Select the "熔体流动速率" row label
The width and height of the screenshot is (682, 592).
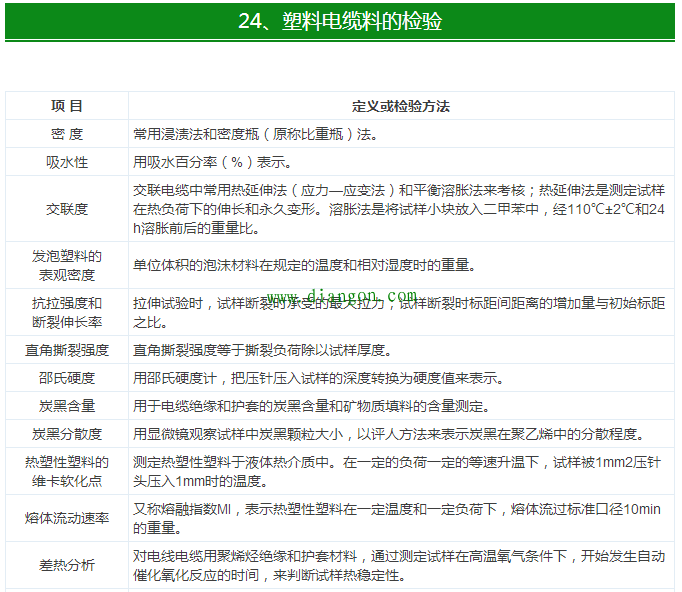pyautogui.click(x=67, y=518)
